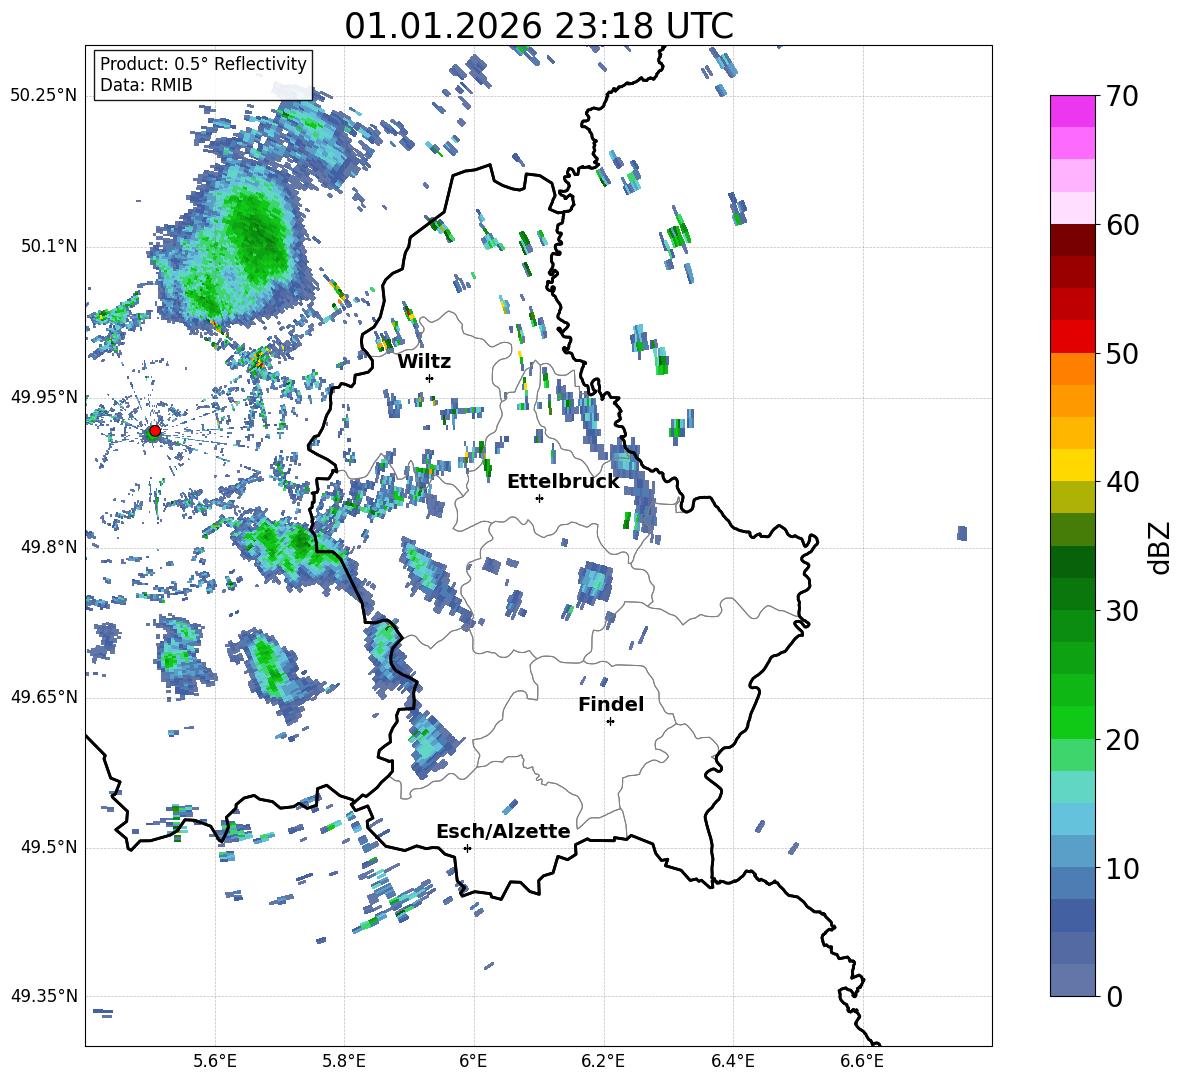The width and height of the screenshot is (1184, 1081).
Task: Click the 6.6°E longitude label
Action: coord(862,1061)
